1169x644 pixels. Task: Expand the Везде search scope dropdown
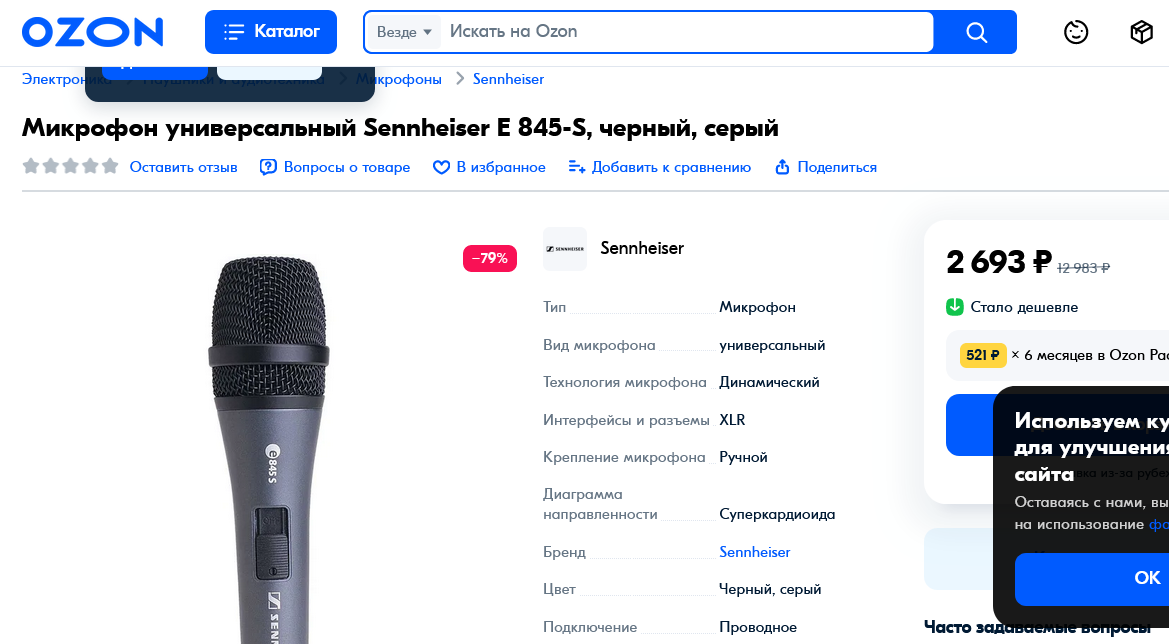point(404,32)
